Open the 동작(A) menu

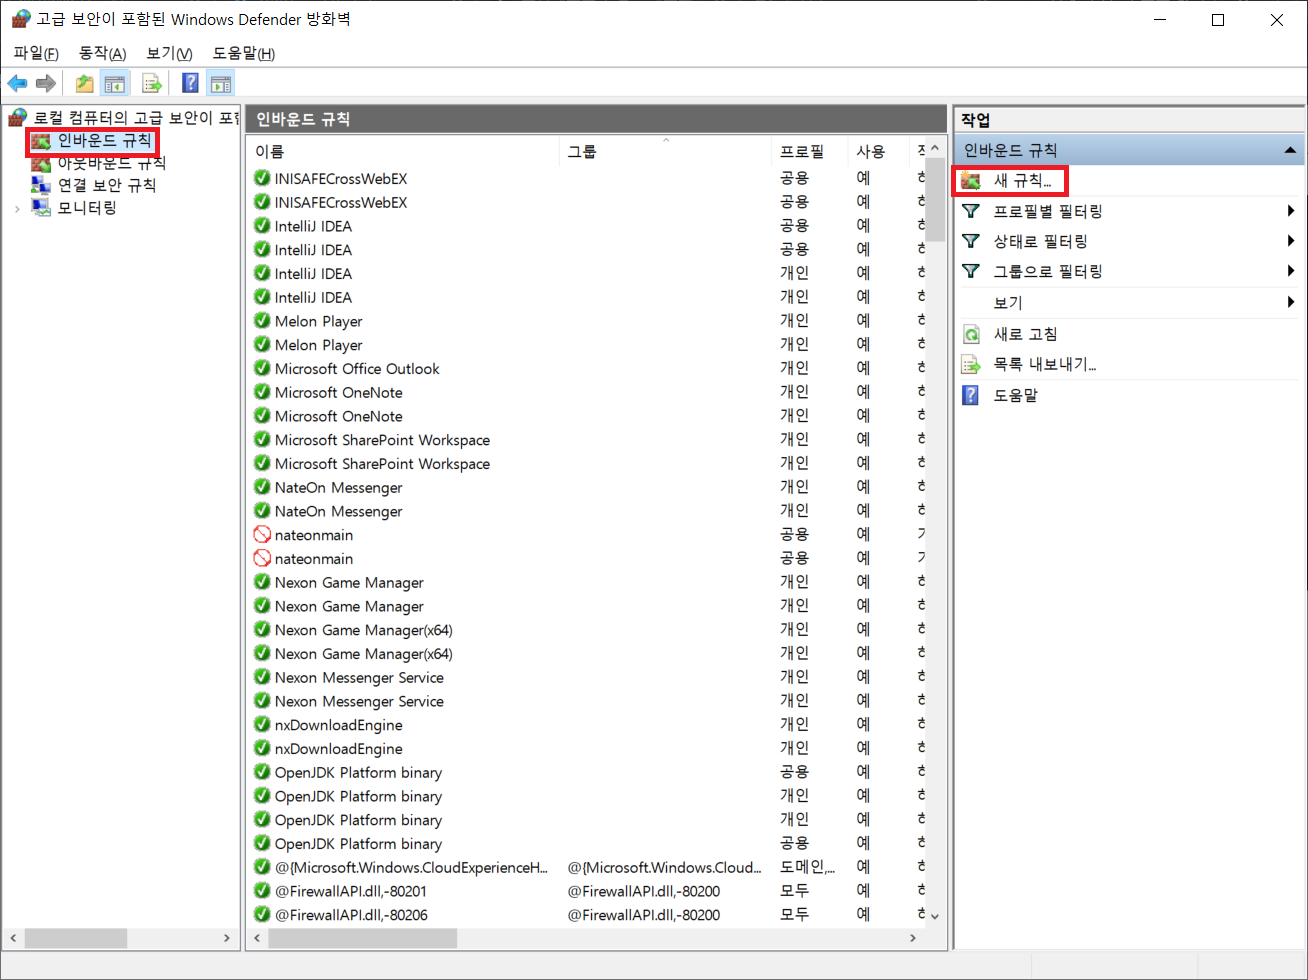click(x=102, y=53)
